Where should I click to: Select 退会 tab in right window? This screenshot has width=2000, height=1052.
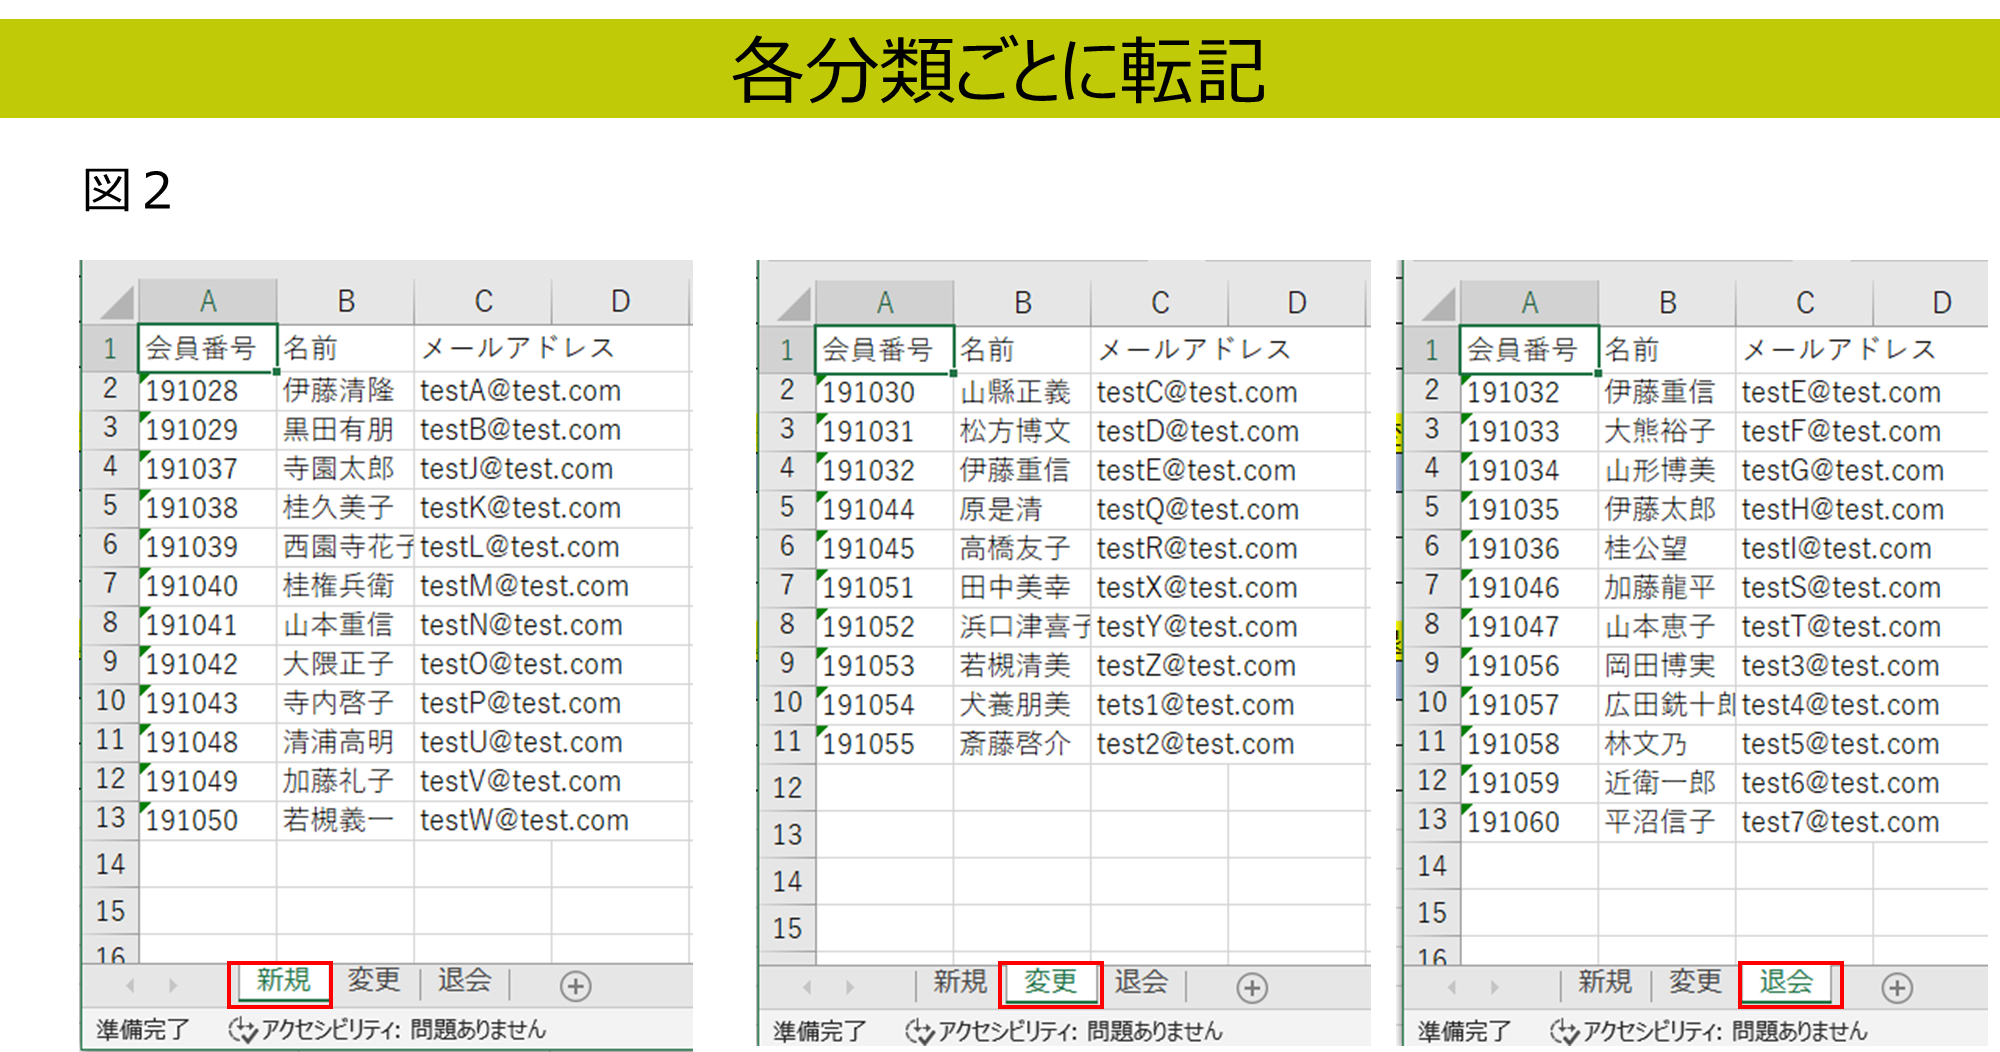(1786, 982)
